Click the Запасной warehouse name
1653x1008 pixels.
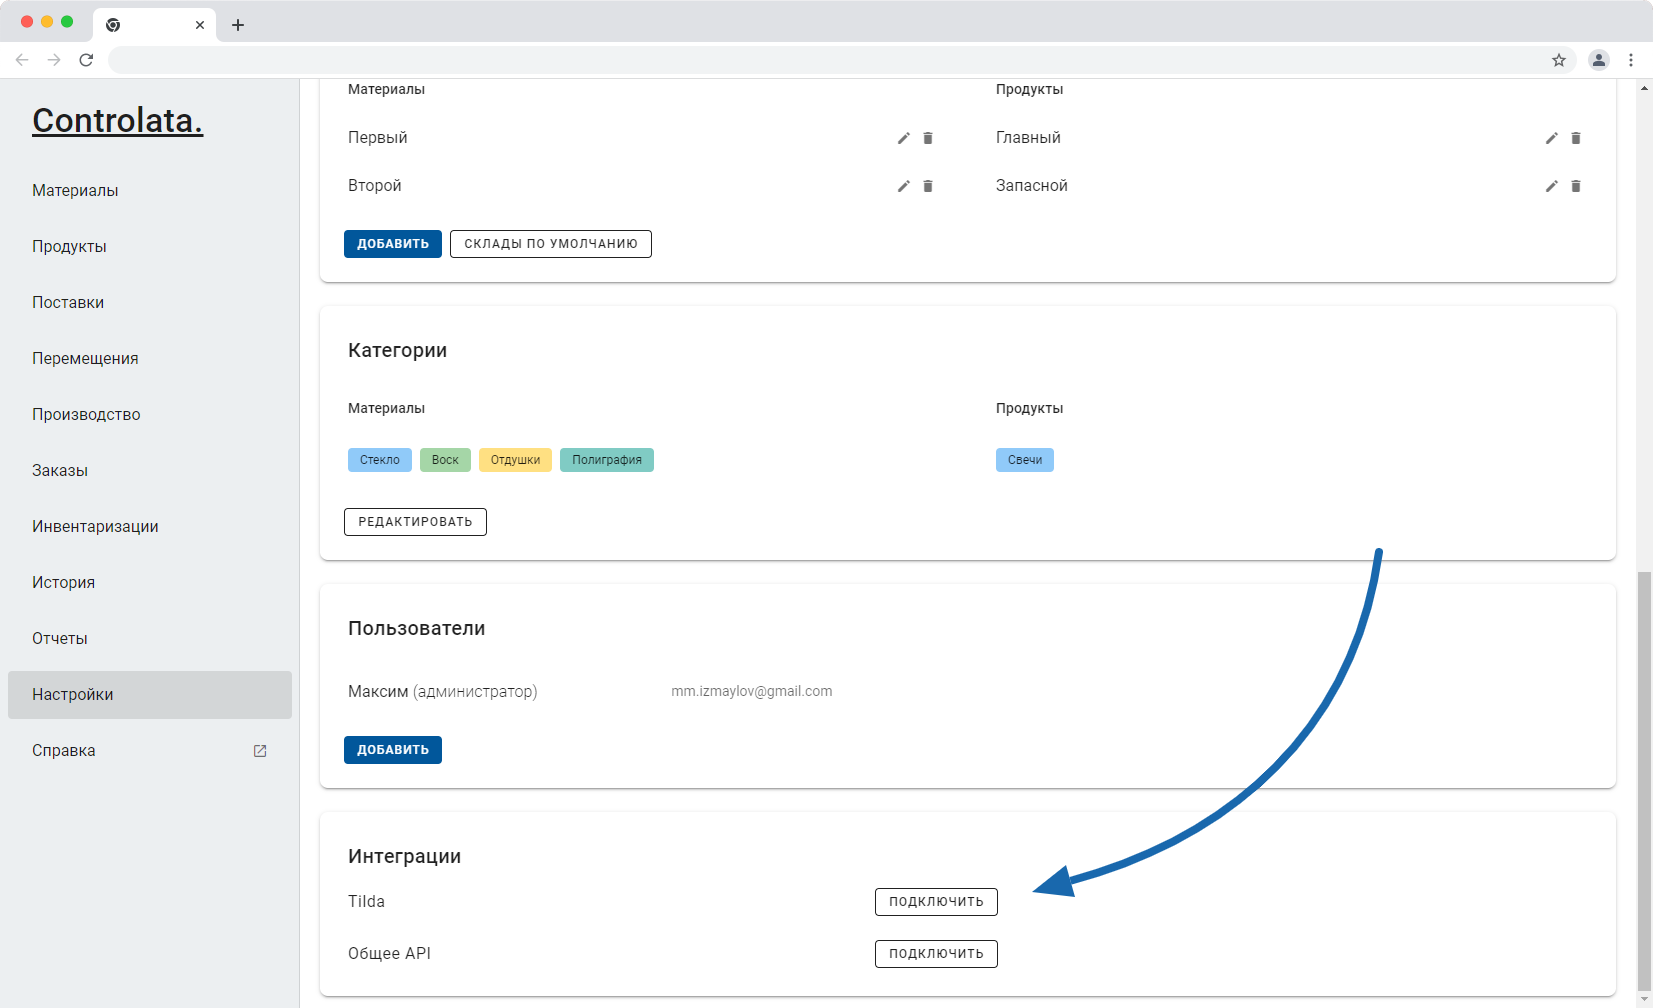(1032, 186)
